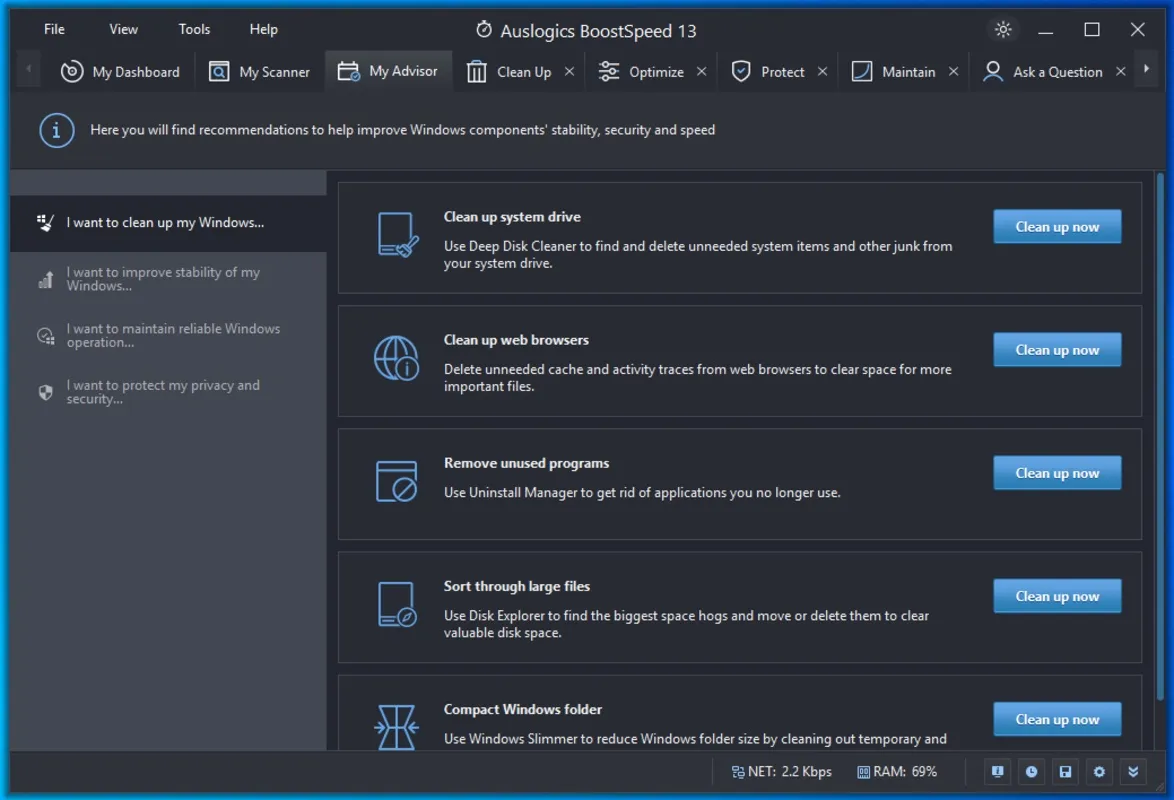
Task: Click Clean up now for system drive
Action: 1057,226
